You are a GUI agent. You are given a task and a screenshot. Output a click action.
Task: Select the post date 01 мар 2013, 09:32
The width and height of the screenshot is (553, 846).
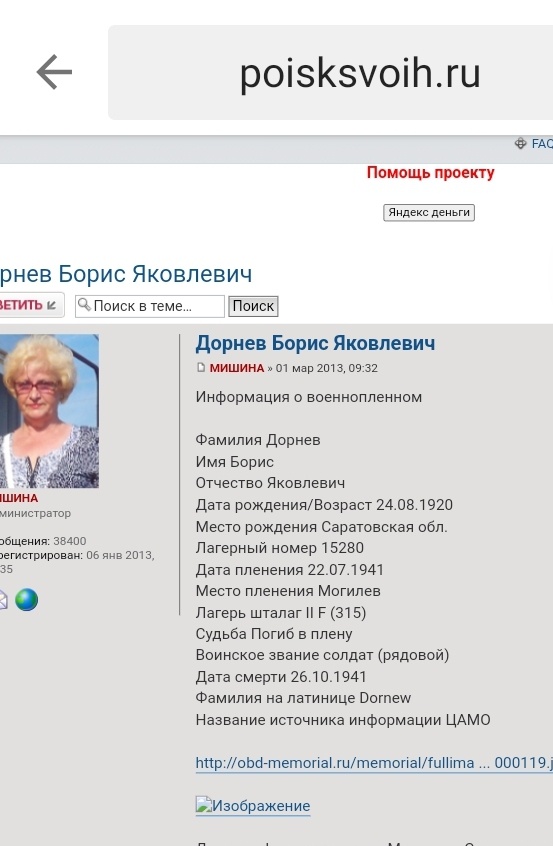[x=326, y=368]
